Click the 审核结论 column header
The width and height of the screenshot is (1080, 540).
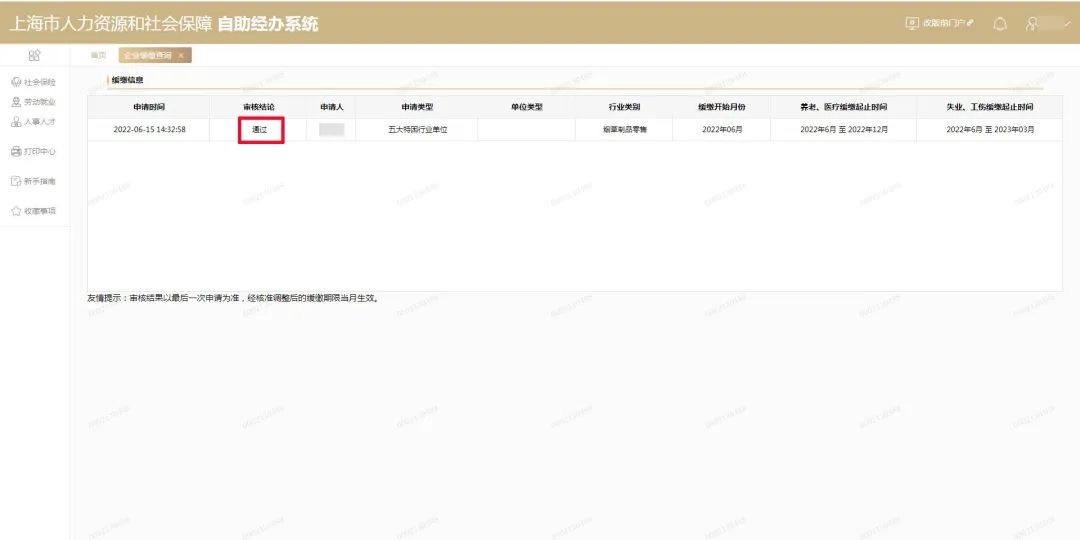pyautogui.click(x=259, y=106)
